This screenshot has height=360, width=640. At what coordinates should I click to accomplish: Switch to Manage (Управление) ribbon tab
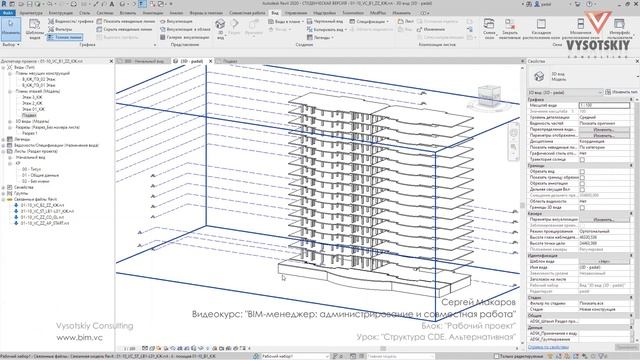pyautogui.click(x=296, y=13)
